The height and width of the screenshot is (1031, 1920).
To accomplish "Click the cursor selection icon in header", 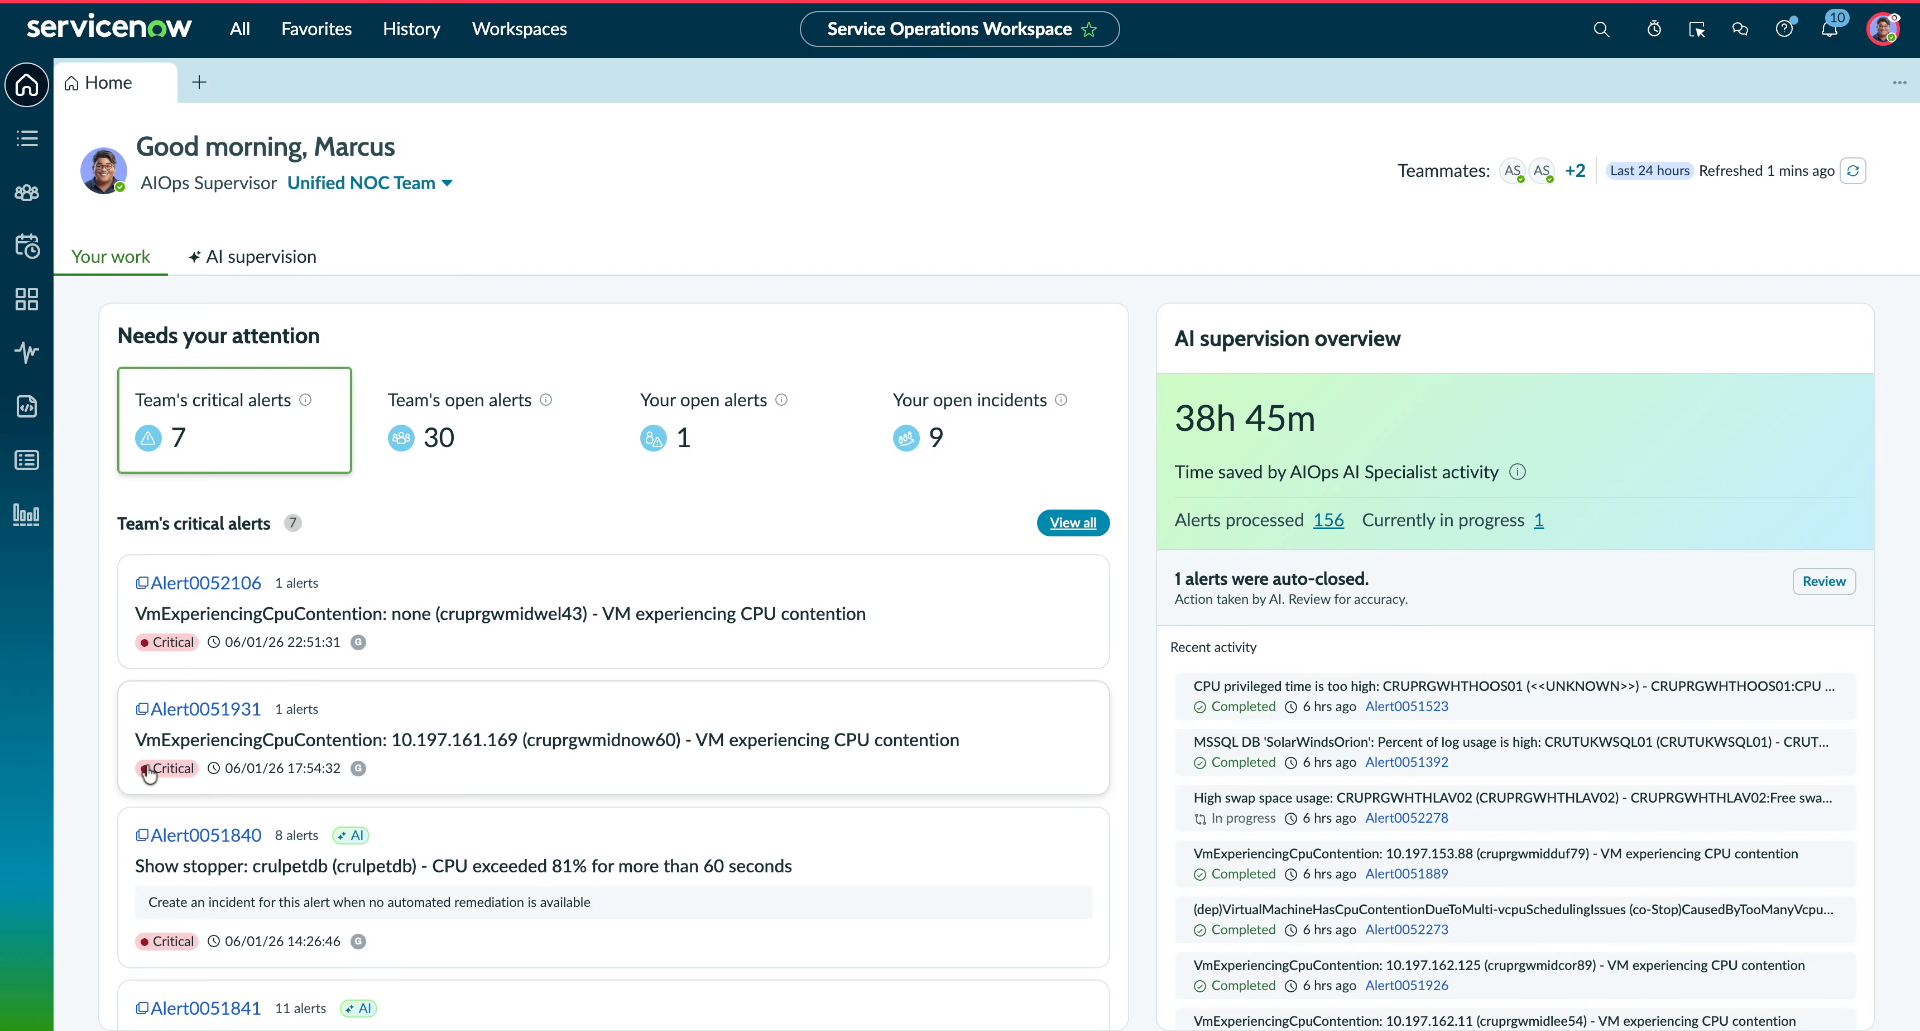I will [x=1697, y=29].
